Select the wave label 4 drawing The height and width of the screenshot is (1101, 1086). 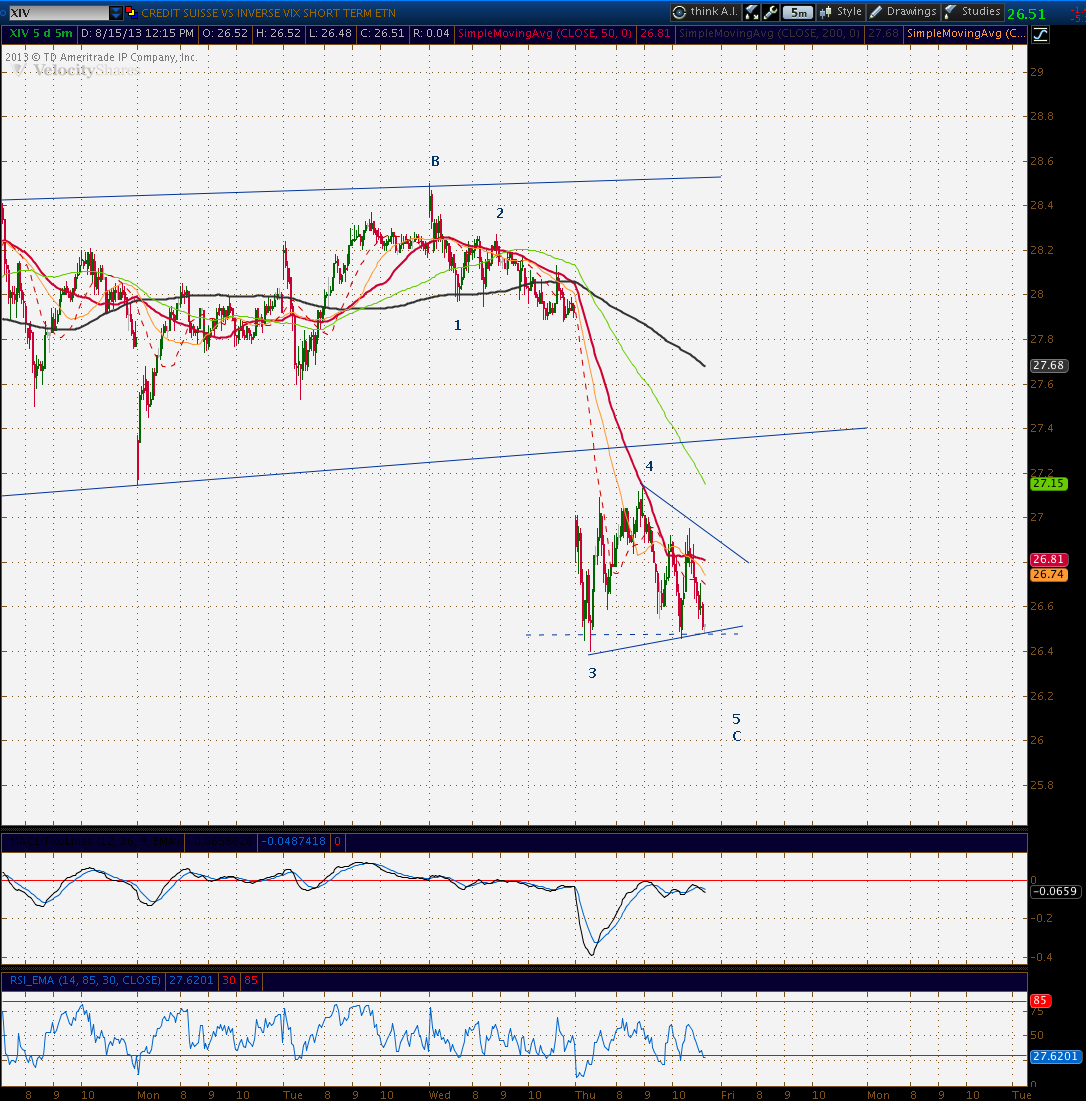[649, 466]
